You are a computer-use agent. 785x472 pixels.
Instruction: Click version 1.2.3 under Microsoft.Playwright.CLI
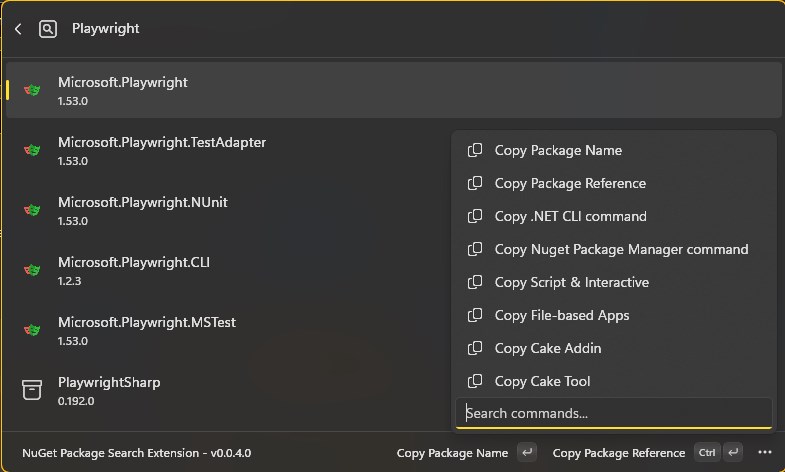(x=70, y=281)
